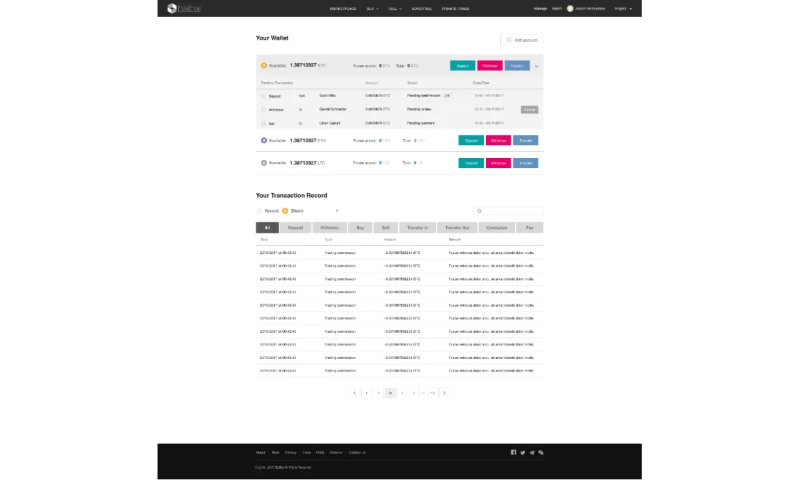Open the baibai logo home link
Viewport: 800px width, 480px height.
click(184, 9)
